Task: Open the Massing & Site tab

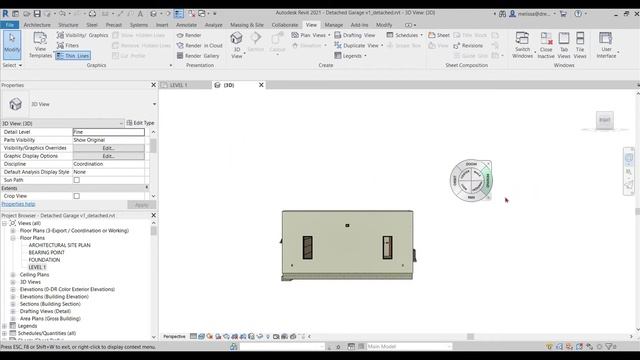Action: click(247, 25)
